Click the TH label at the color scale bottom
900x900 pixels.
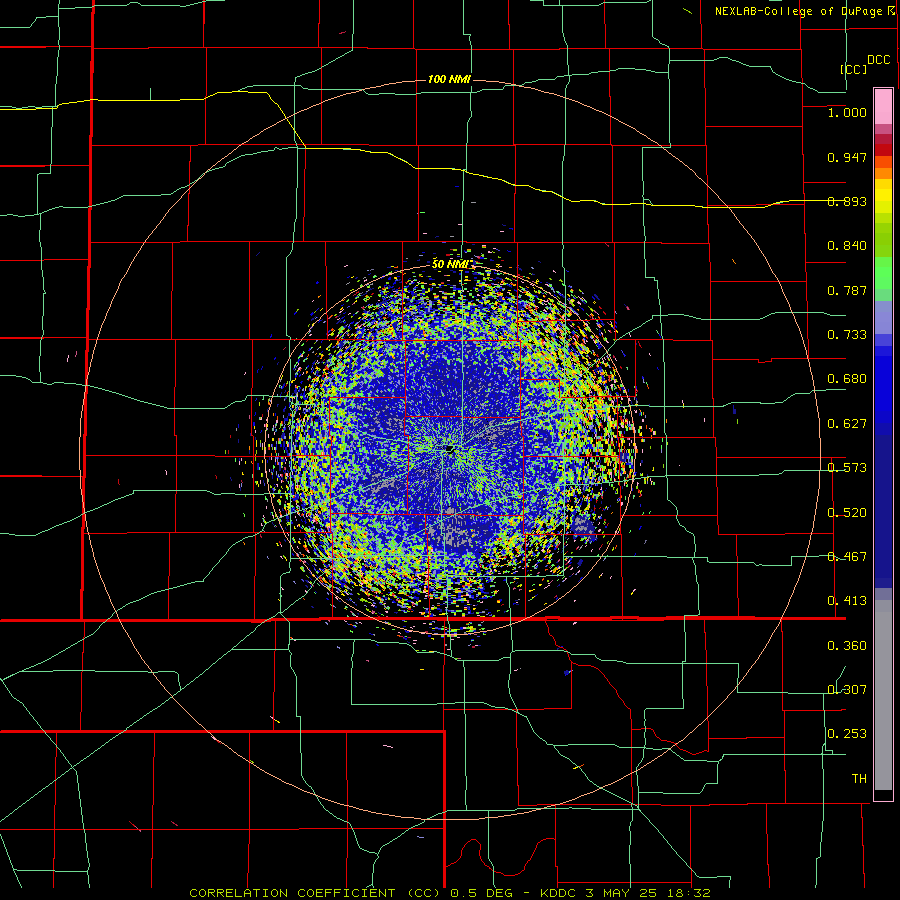click(x=859, y=779)
